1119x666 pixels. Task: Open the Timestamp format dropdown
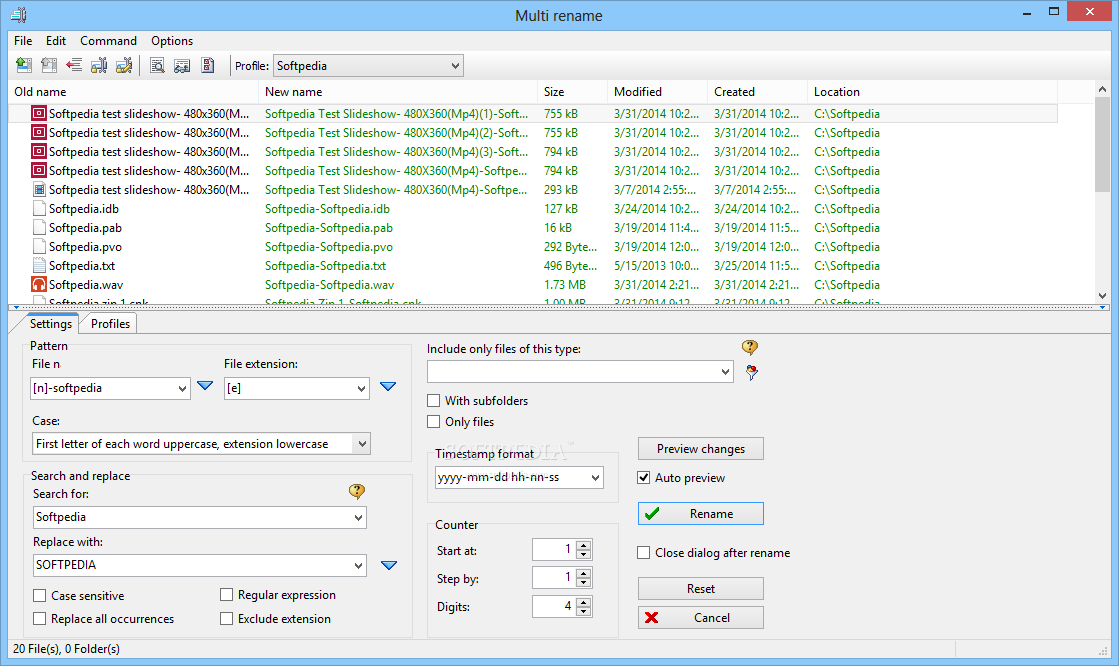[x=595, y=478]
